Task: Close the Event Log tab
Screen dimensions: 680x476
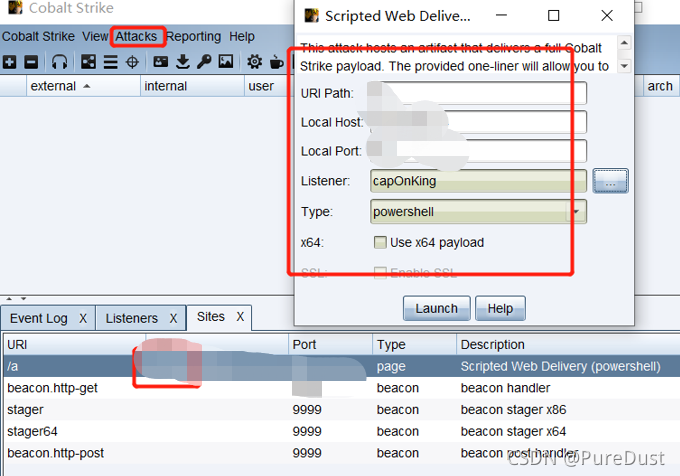Action: 83,319
